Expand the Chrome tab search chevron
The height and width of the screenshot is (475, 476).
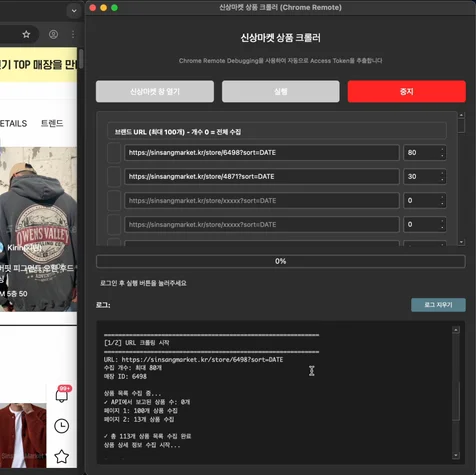pyautogui.click(x=74, y=11)
